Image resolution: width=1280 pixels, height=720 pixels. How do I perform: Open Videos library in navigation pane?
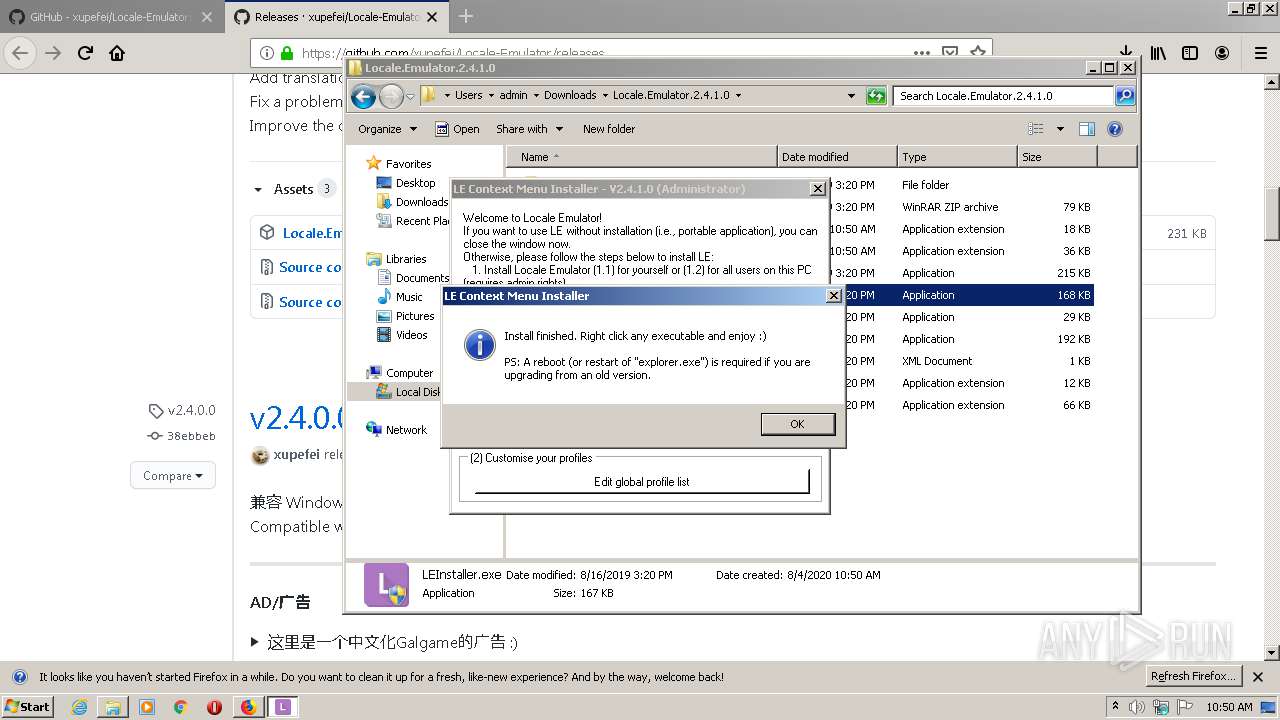[x=411, y=335]
